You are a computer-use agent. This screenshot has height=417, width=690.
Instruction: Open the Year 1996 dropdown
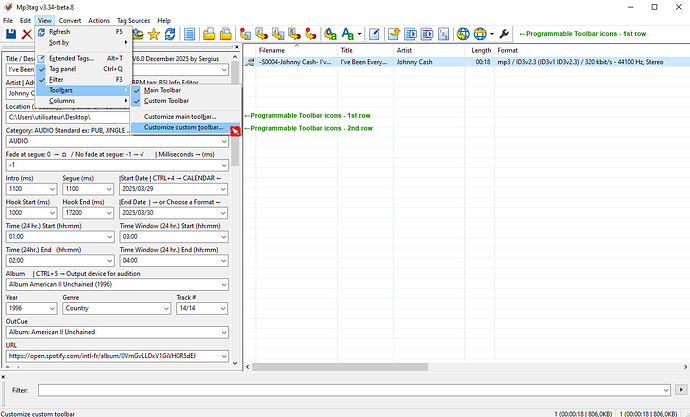(52, 308)
